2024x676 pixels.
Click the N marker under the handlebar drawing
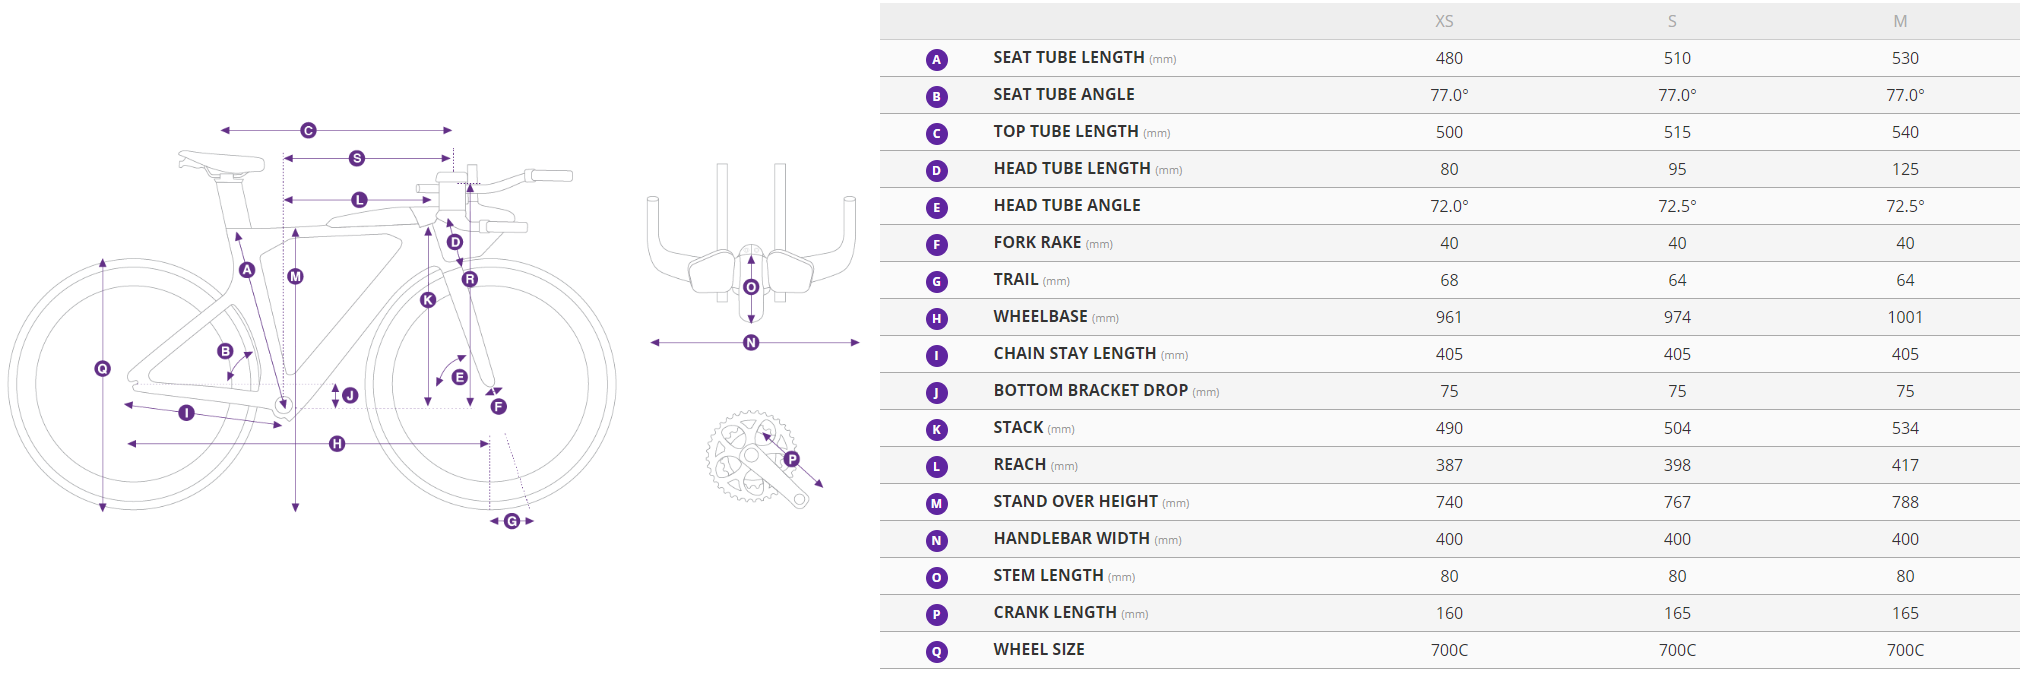point(751,343)
